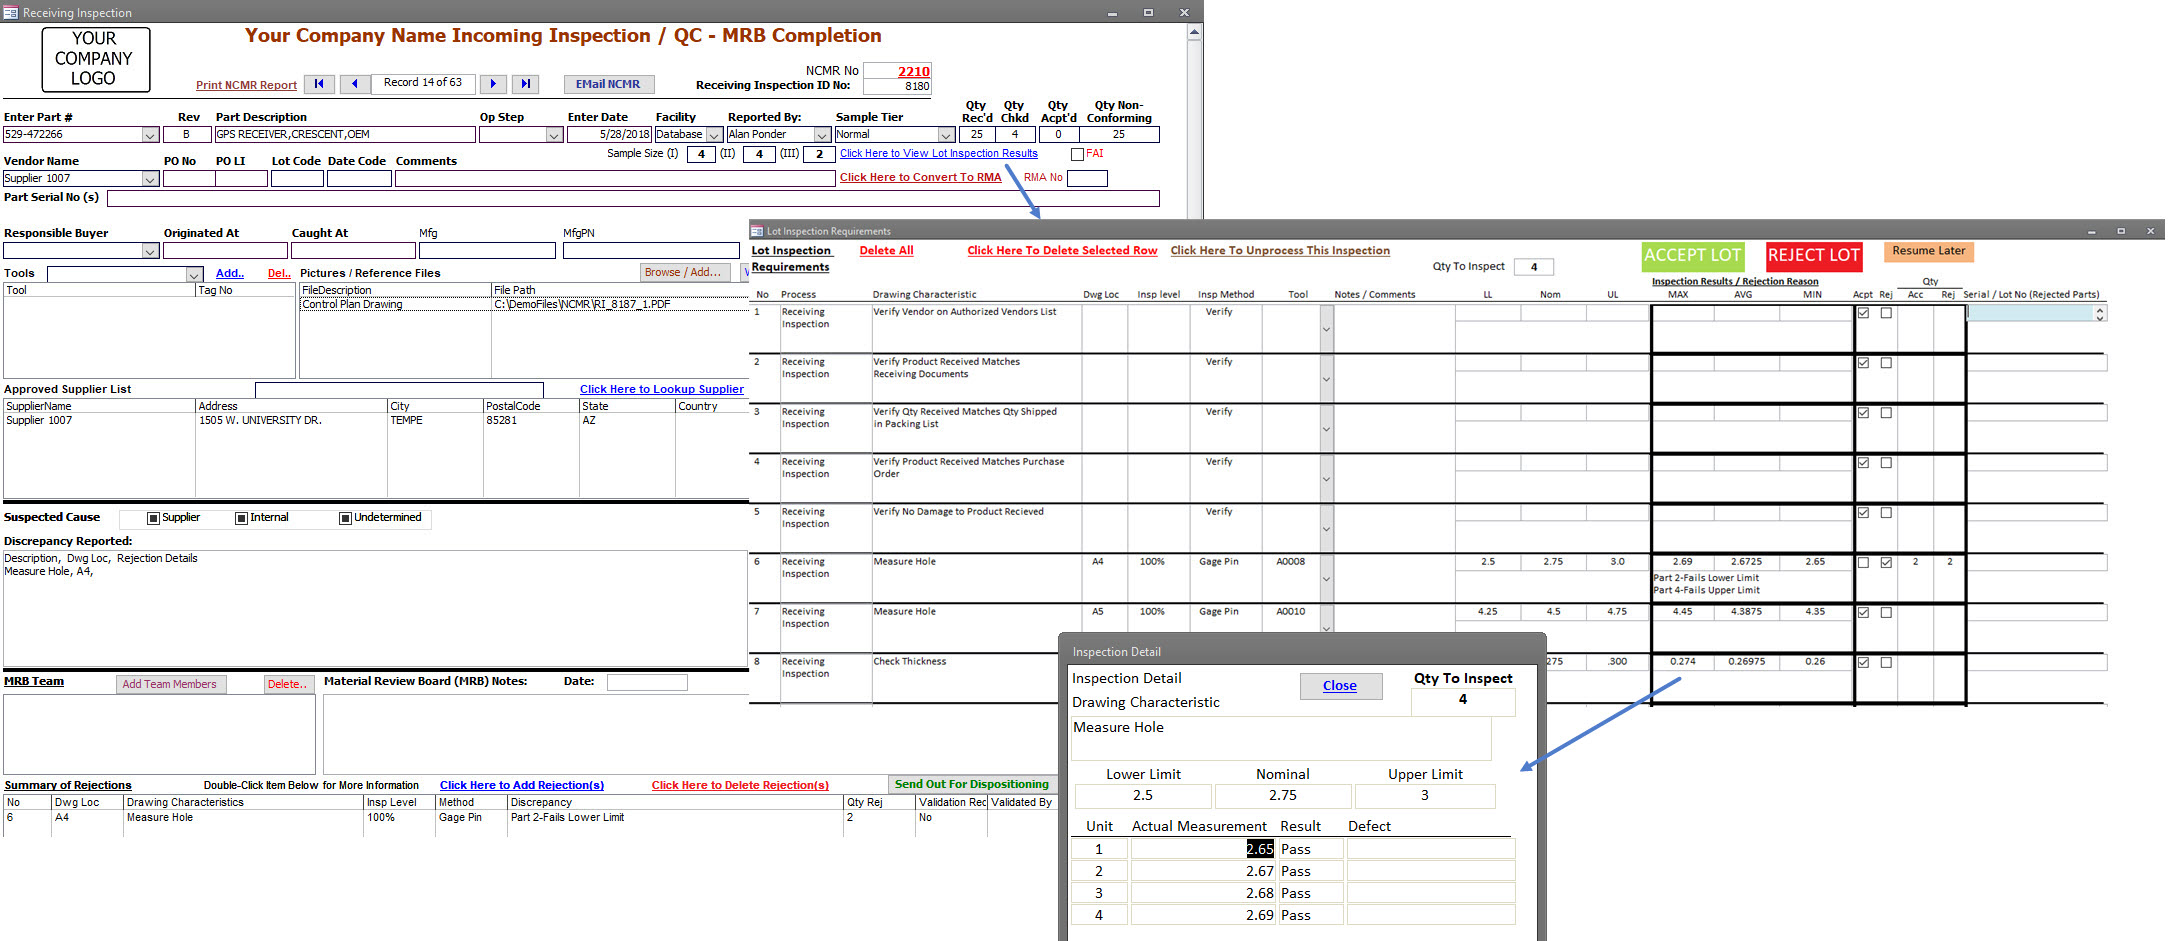Click Send Out For Dispositioning

coord(972,784)
